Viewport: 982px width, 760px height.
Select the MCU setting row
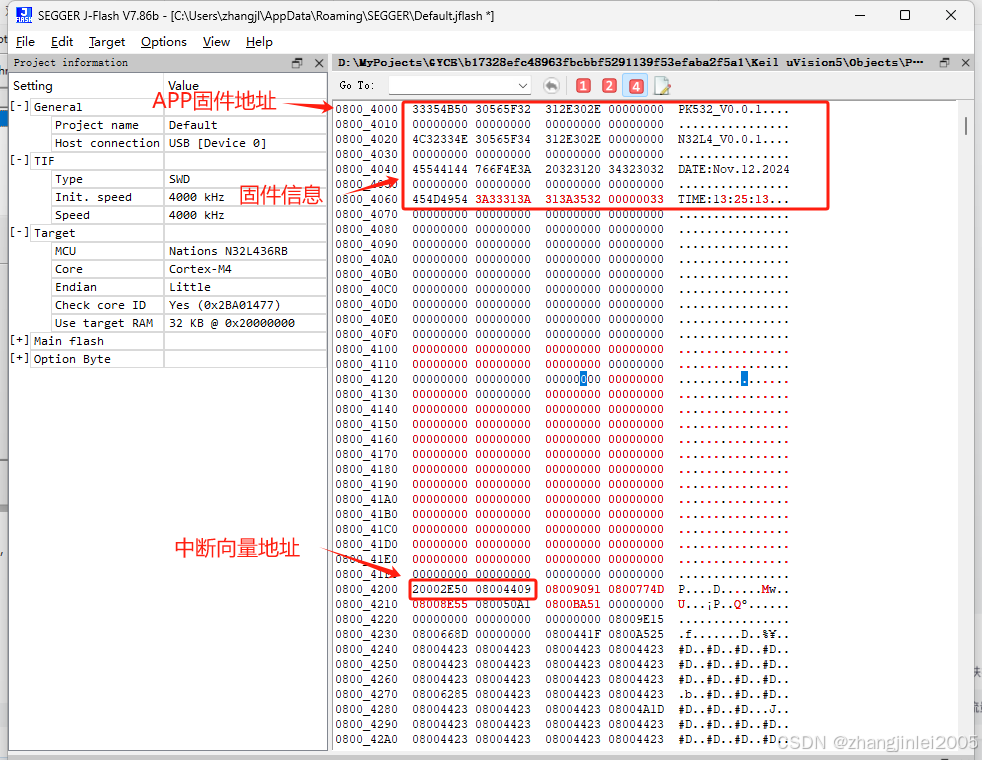pos(189,251)
